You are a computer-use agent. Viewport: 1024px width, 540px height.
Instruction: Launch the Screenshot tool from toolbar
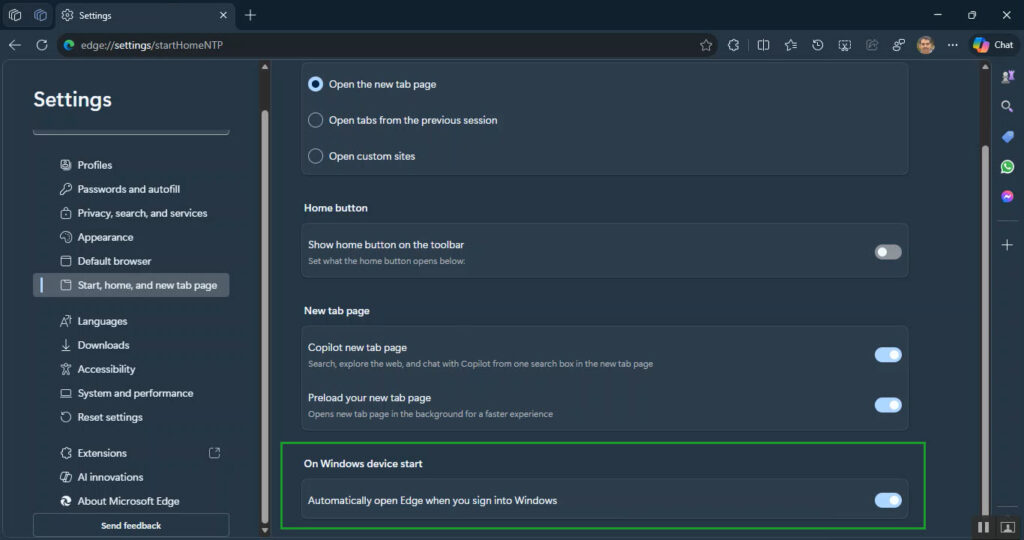point(845,45)
